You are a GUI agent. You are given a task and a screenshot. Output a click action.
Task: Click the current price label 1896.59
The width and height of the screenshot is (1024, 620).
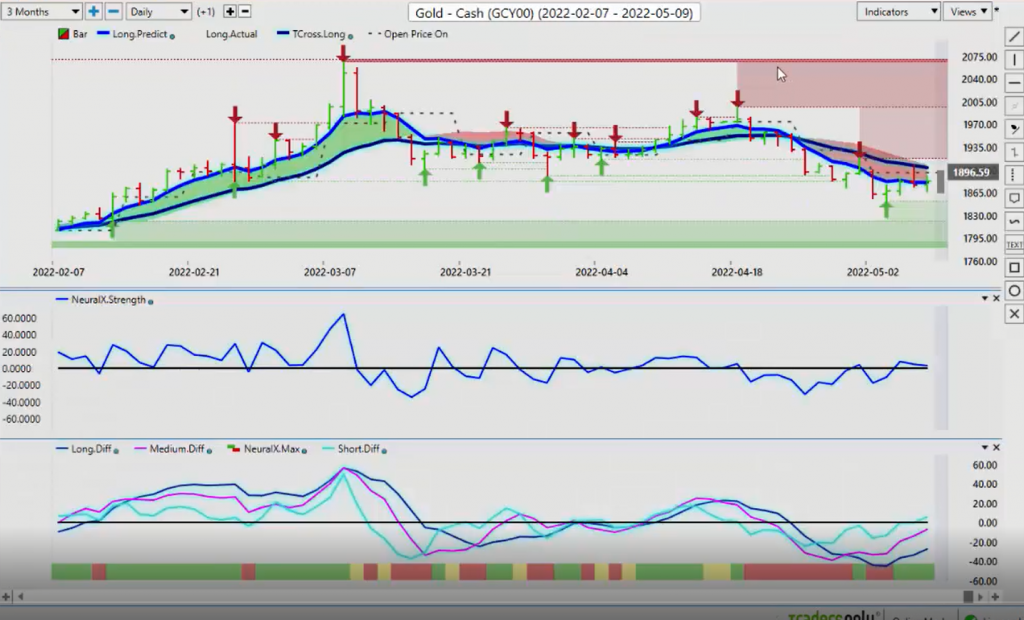pos(971,172)
